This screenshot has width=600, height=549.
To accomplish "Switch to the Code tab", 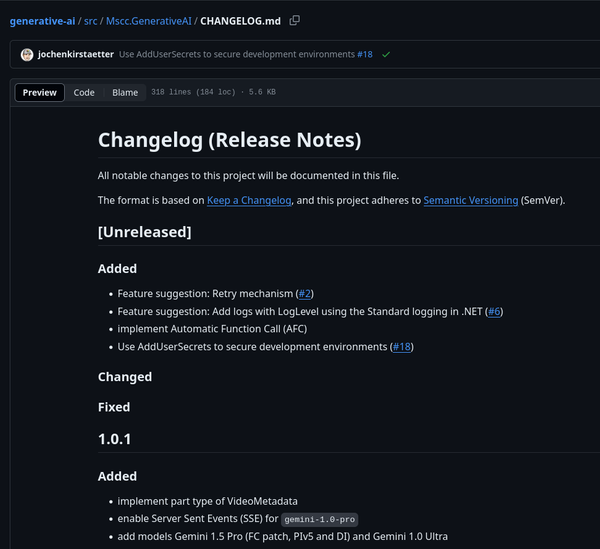I will 84,93.
